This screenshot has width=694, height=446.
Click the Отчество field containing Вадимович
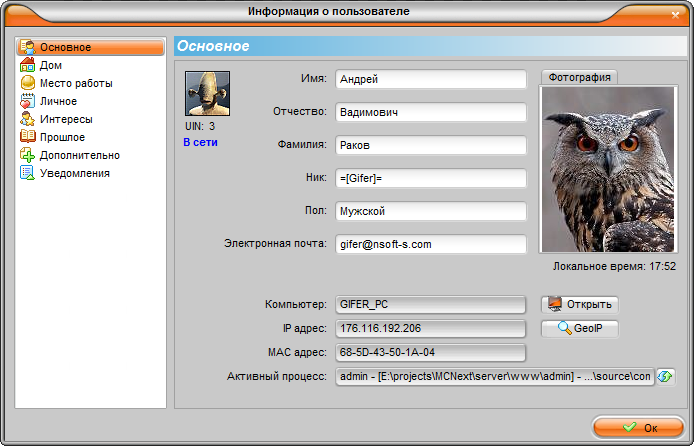click(x=431, y=112)
